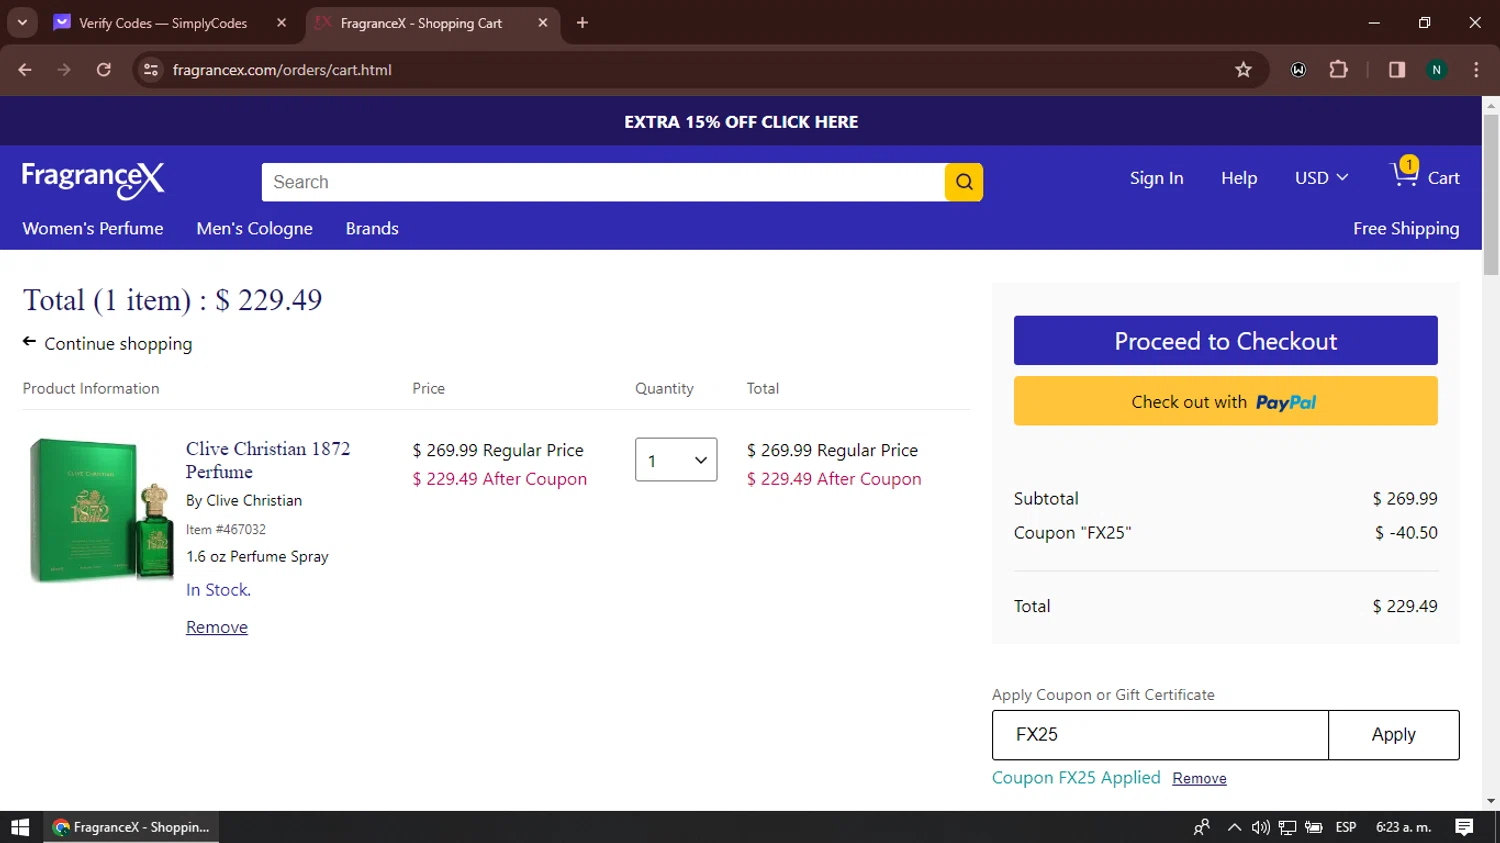Click the FragranceX logo
The height and width of the screenshot is (843, 1500).
tap(93, 180)
